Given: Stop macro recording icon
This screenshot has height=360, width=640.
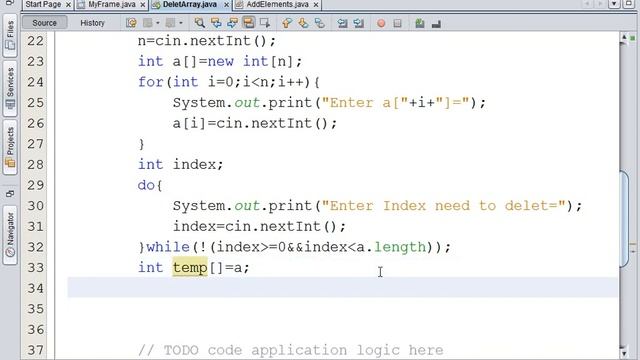Looking at the screenshot, I should coord(397,23).
